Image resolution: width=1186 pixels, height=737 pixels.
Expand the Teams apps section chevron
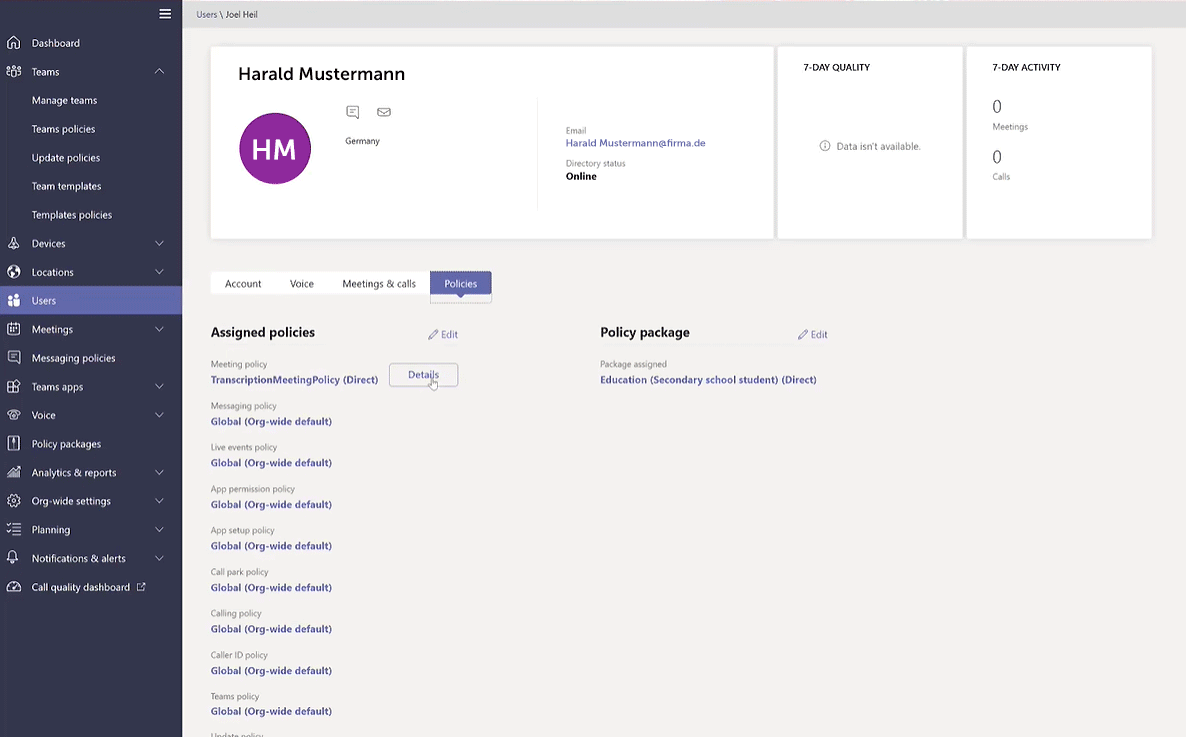[x=160, y=387]
